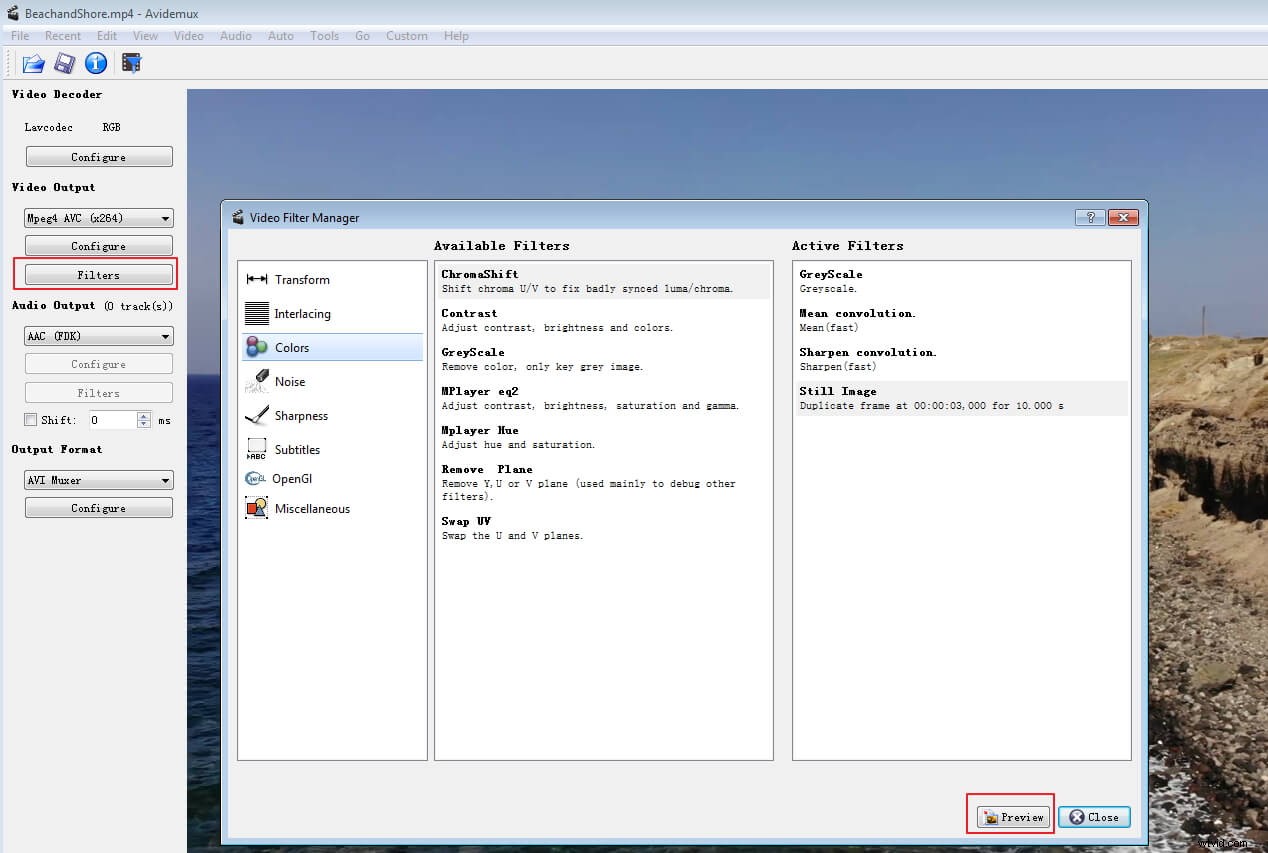Click the Shift value input field
Image resolution: width=1268 pixels, height=853 pixels.
[x=112, y=421]
